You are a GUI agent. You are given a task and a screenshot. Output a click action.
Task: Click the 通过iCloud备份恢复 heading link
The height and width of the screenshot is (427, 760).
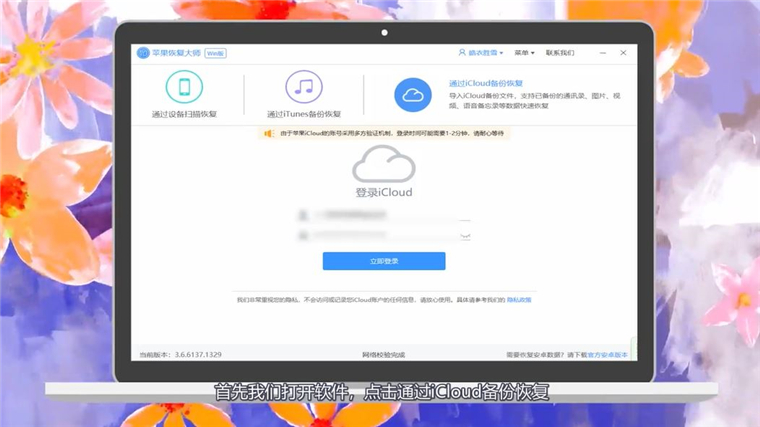(486, 83)
